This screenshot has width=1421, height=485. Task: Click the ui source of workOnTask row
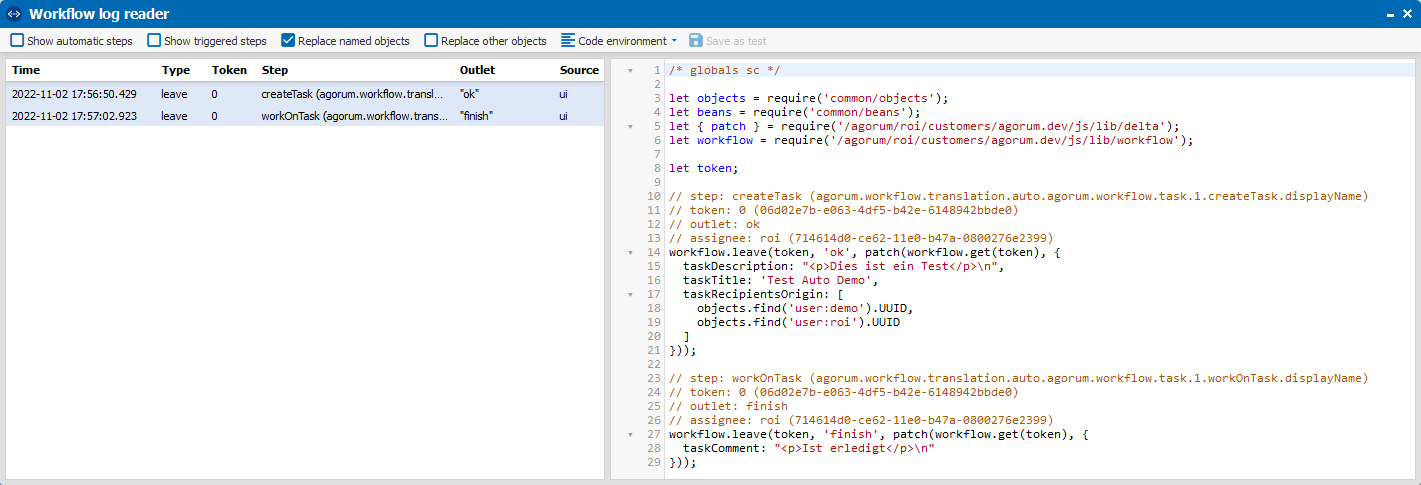[x=564, y=117]
